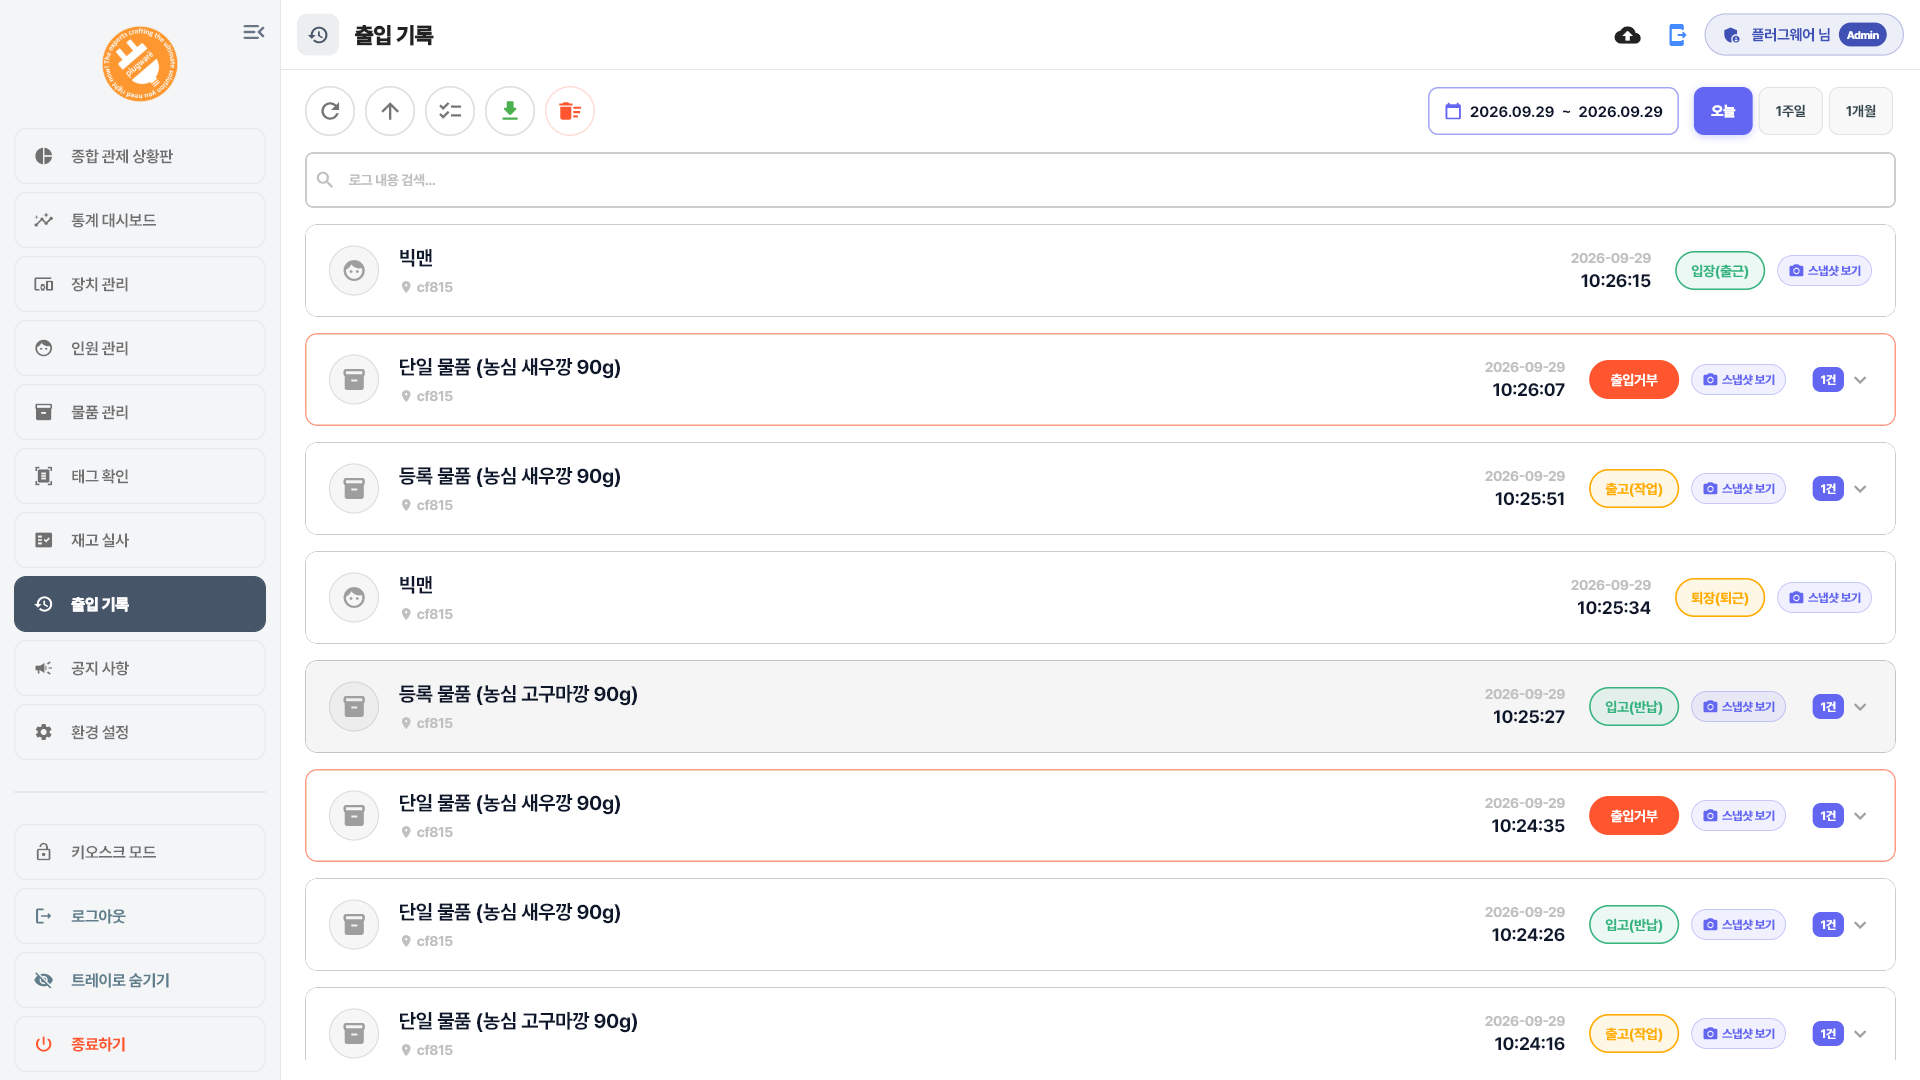This screenshot has height=1080, width=1920.
Task: Click 스냅샷 보기 on the 10:26:15 빅맨 entry
Action: [1824, 271]
